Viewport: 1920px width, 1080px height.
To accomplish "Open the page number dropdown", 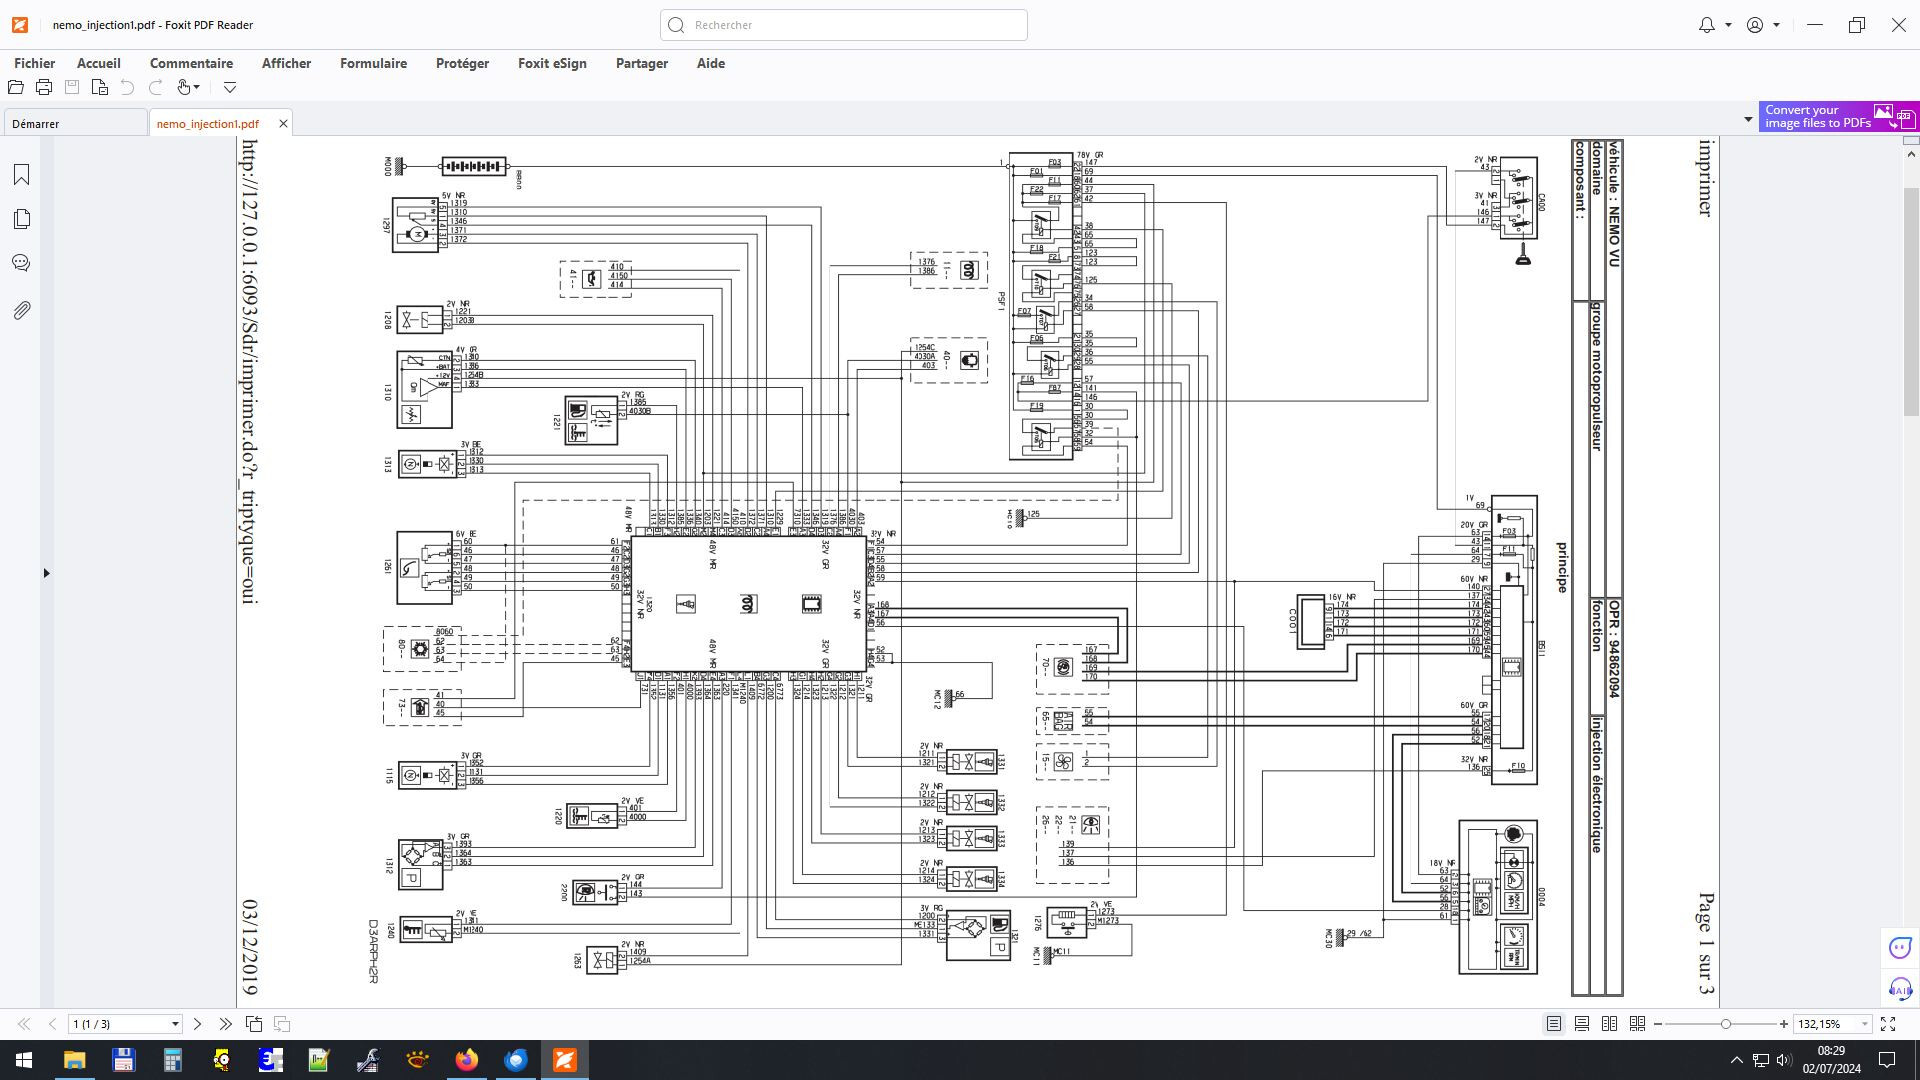I will click(x=175, y=1024).
